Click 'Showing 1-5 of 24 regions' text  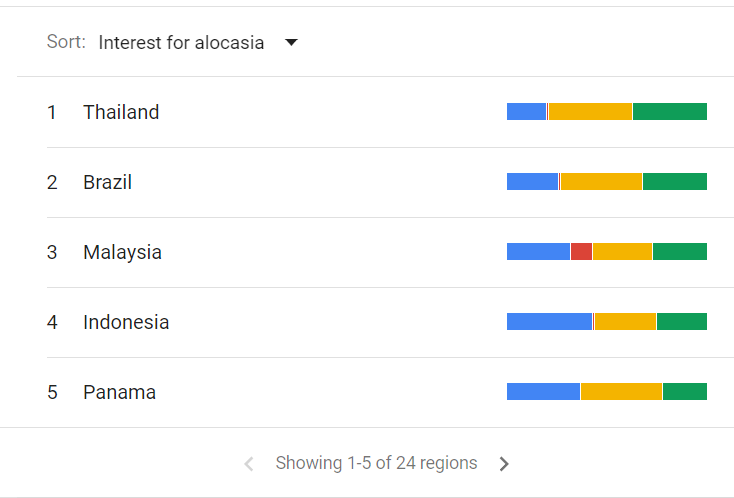click(376, 464)
